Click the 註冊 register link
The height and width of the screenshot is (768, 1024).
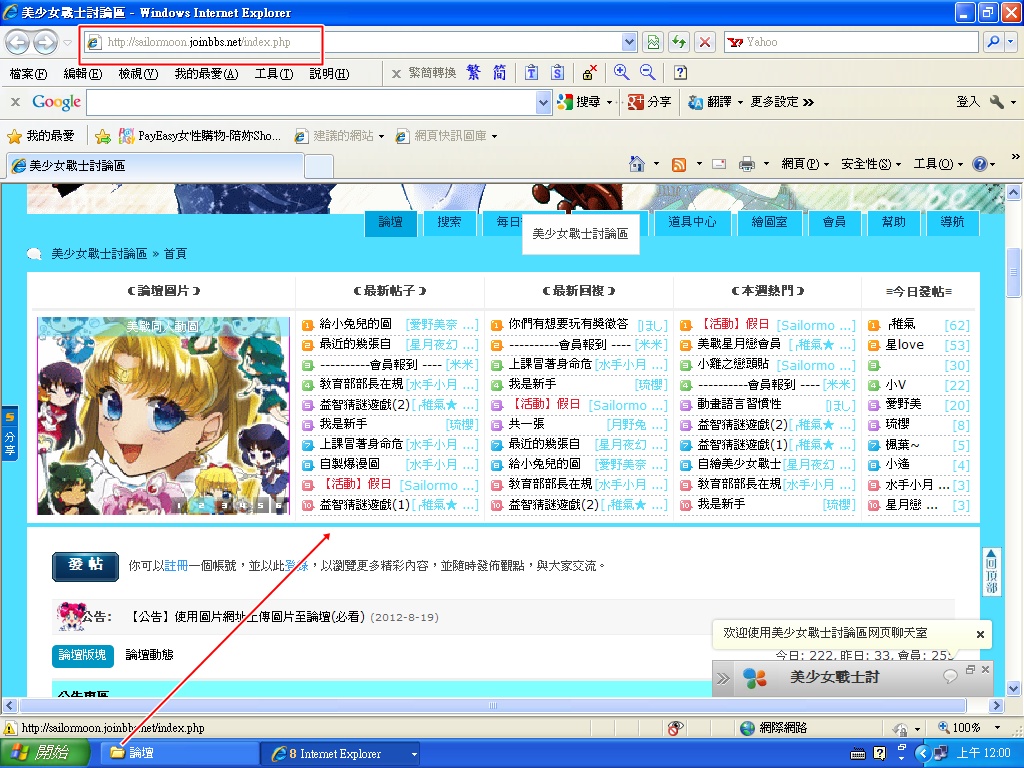(x=176, y=566)
